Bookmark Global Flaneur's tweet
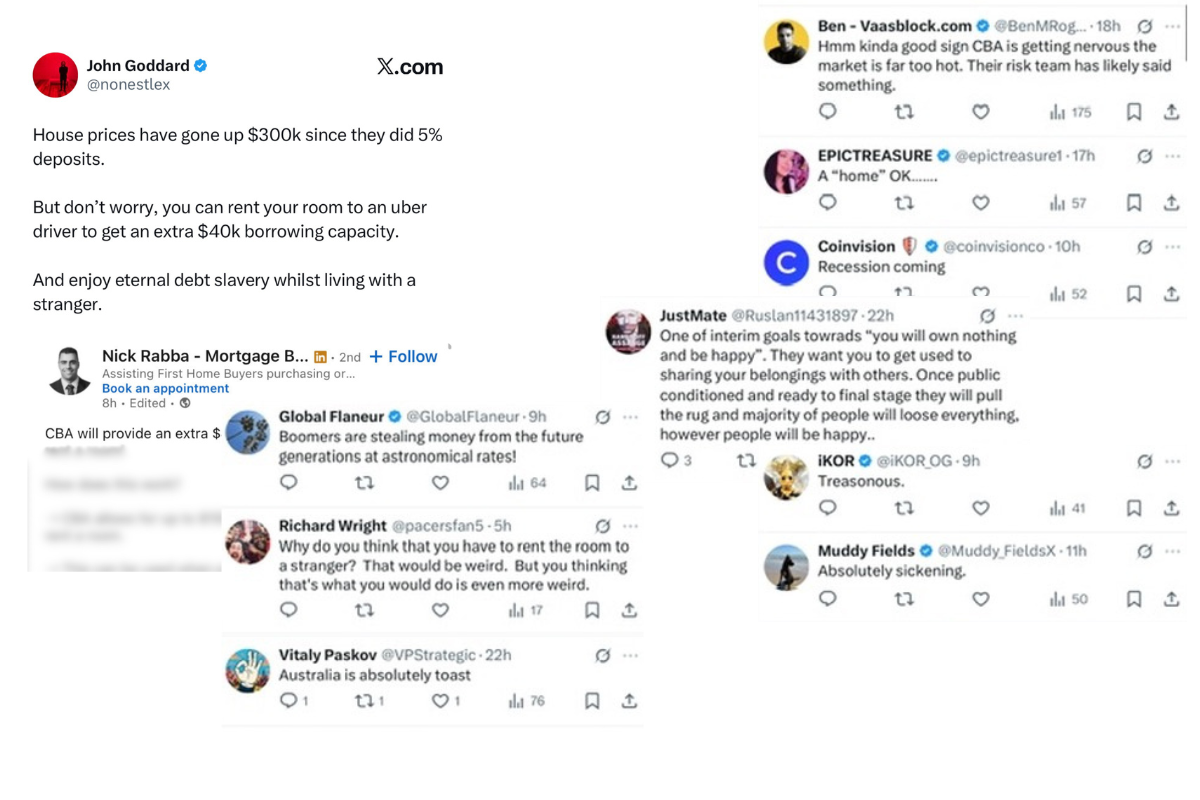 [x=592, y=483]
